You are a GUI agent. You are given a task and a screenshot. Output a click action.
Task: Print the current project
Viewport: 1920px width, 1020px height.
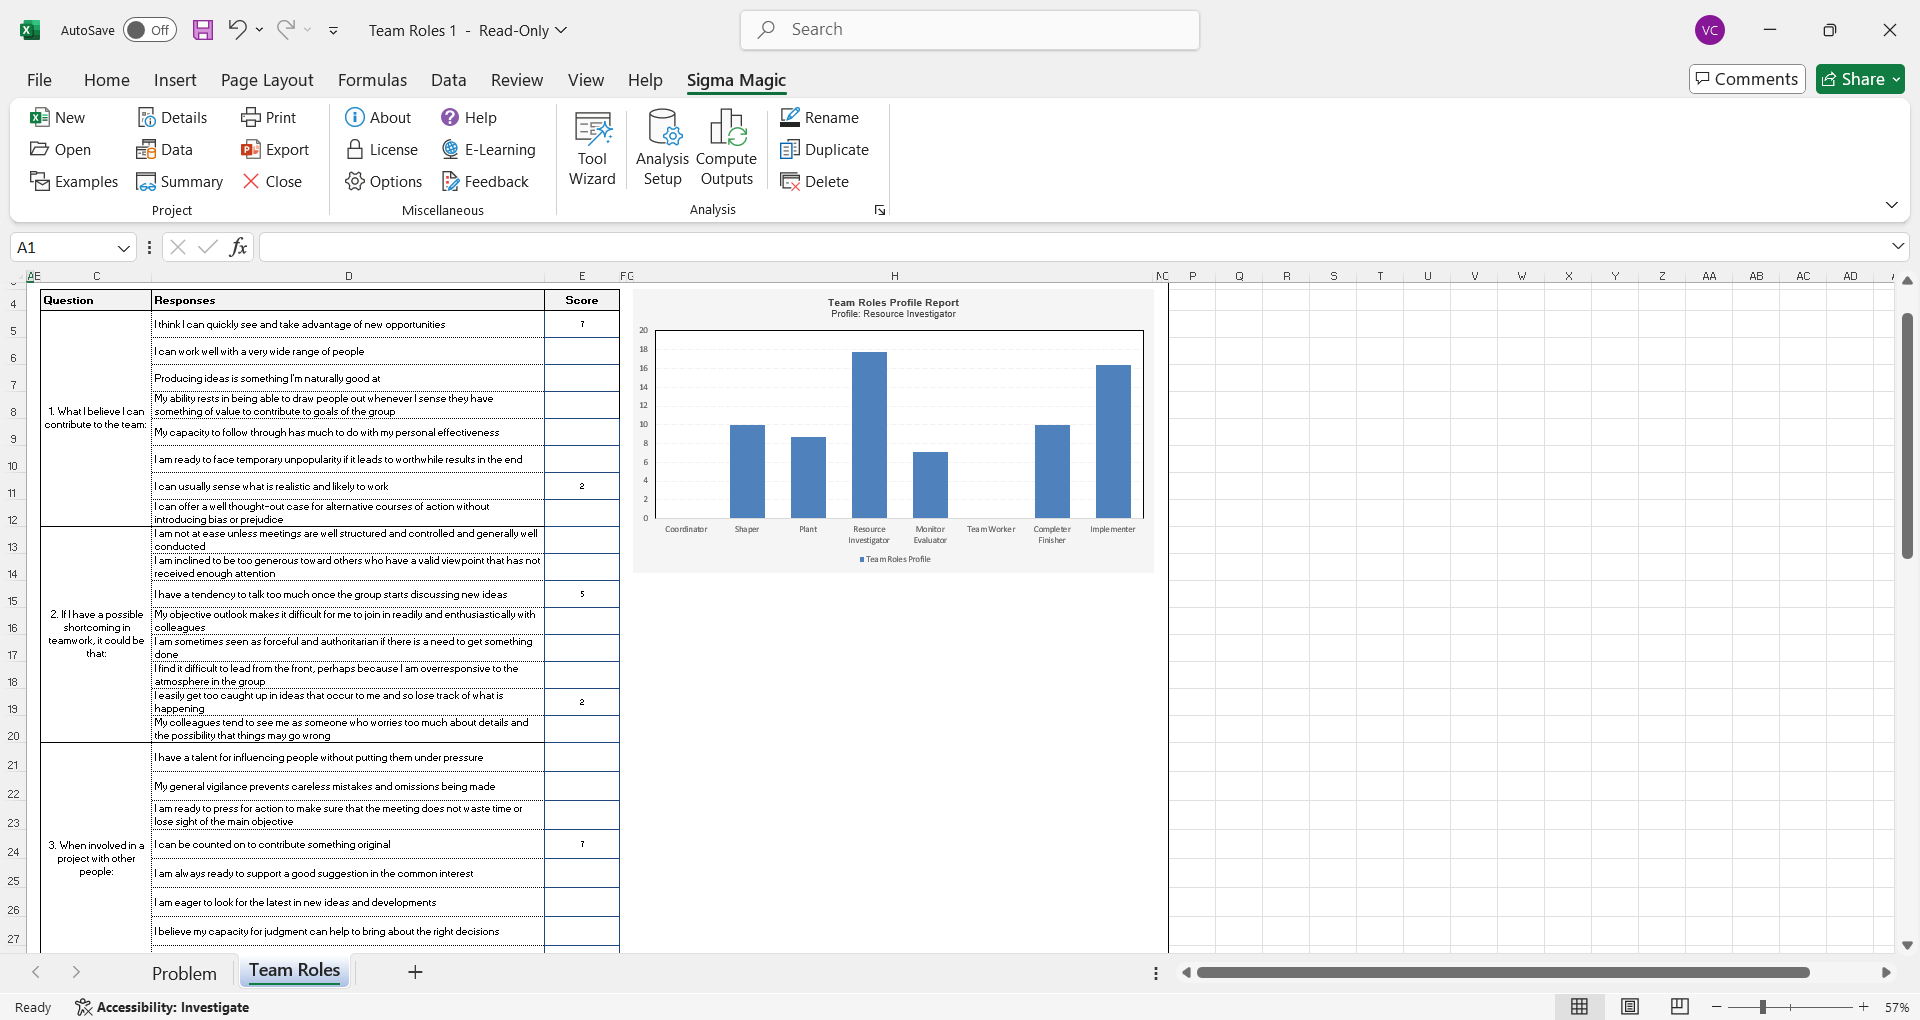pos(268,117)
